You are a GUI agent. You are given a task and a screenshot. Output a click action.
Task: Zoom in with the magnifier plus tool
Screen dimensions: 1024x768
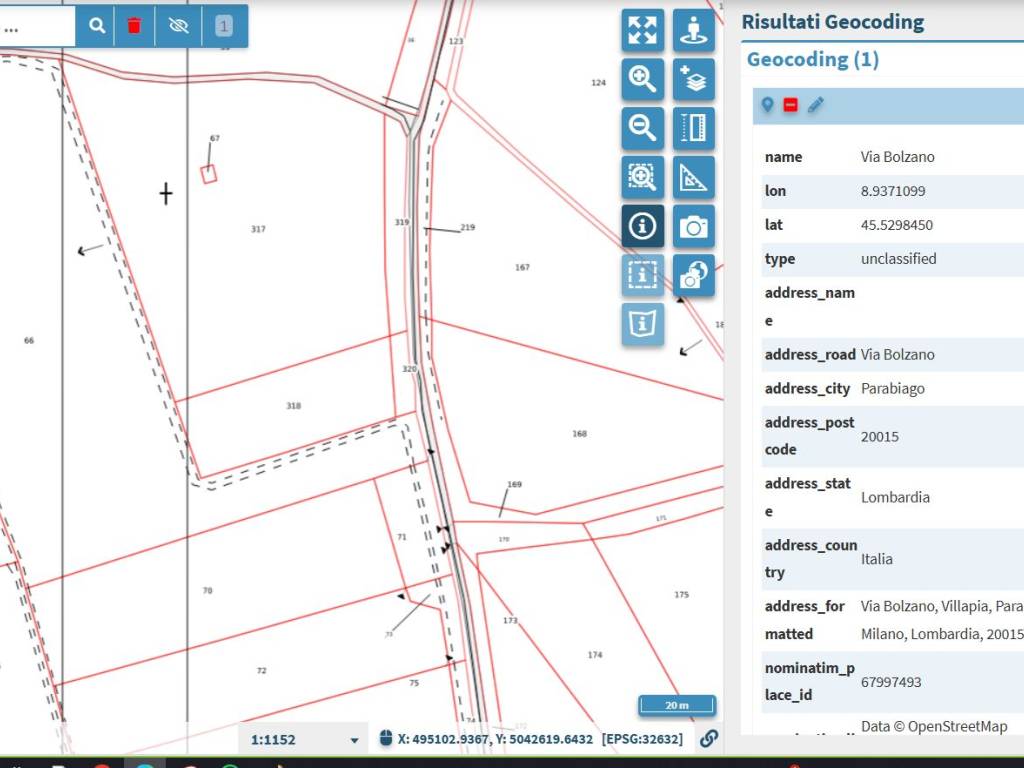pos(642,78)
